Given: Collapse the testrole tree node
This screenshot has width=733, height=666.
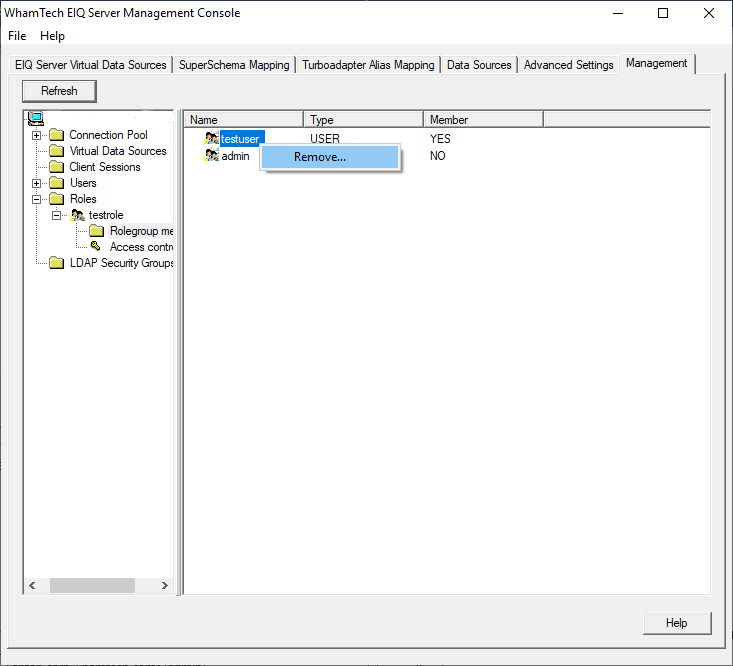Looking at the screenshot, I should coord(57,215).
